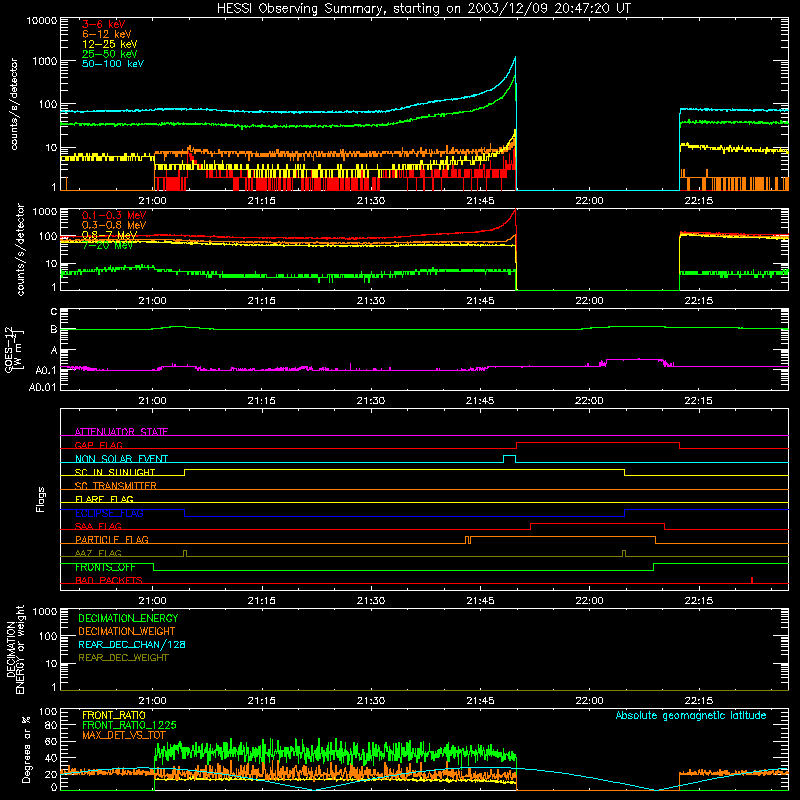Image resolution: width=800 pixels, height=800 pixels.
Task: Click the bad packets spike near 22:22
Action: pyautogui.click(x=752, y=580)
